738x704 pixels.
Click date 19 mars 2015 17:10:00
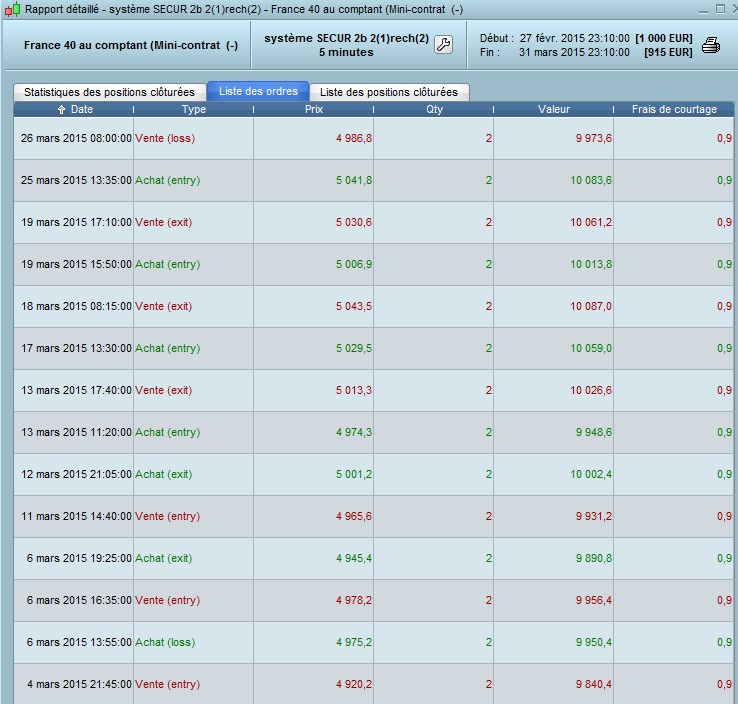(76, 222)
